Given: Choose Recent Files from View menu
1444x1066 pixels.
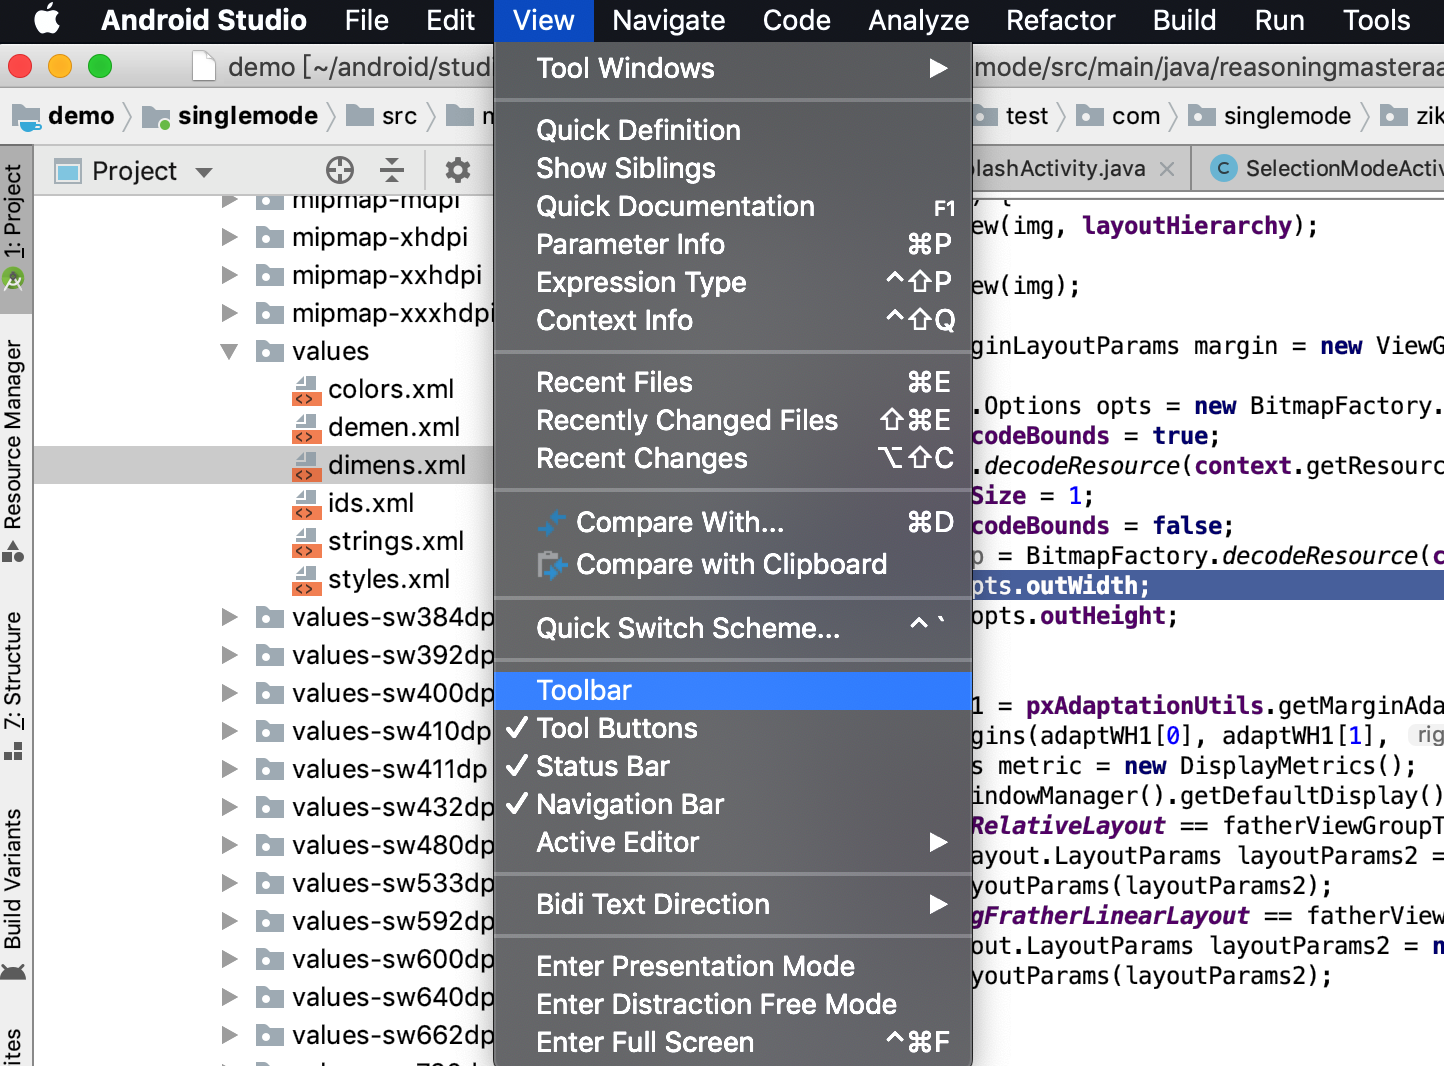Looking at the screenshot, I should click(733, 382).
